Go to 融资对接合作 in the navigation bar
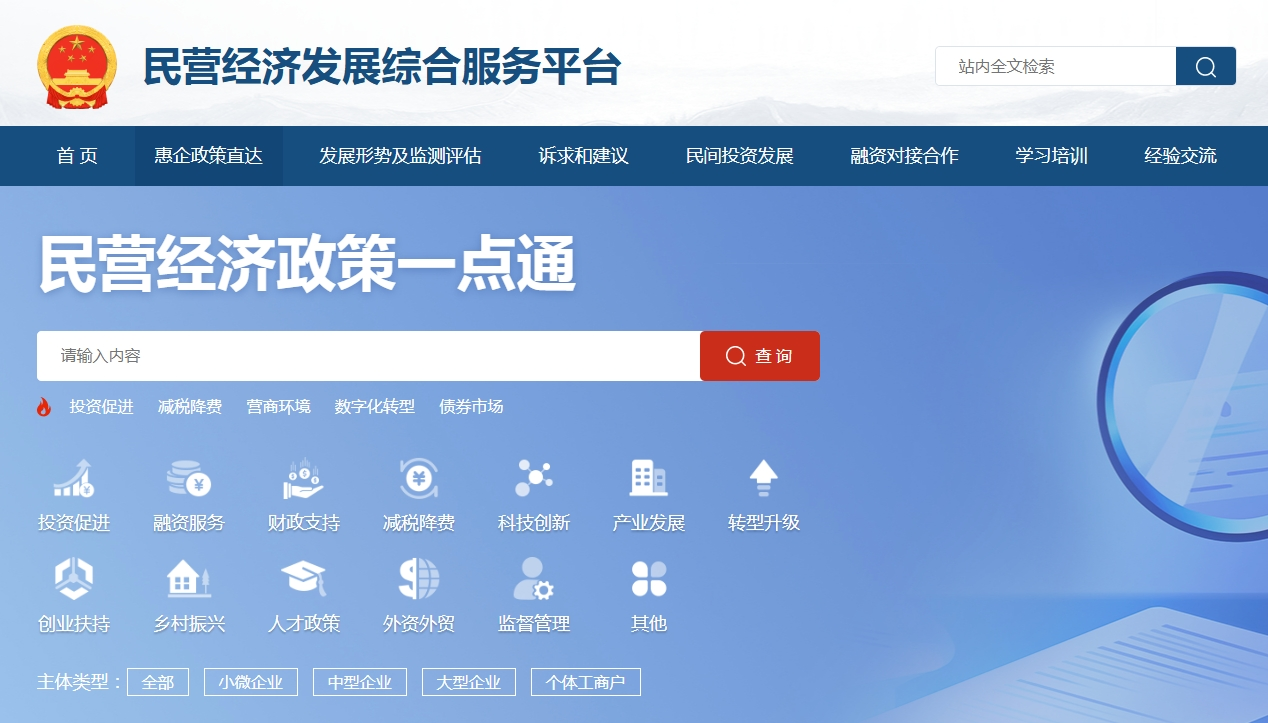The height and width of the screenshot is (723, 1268). 904,156
